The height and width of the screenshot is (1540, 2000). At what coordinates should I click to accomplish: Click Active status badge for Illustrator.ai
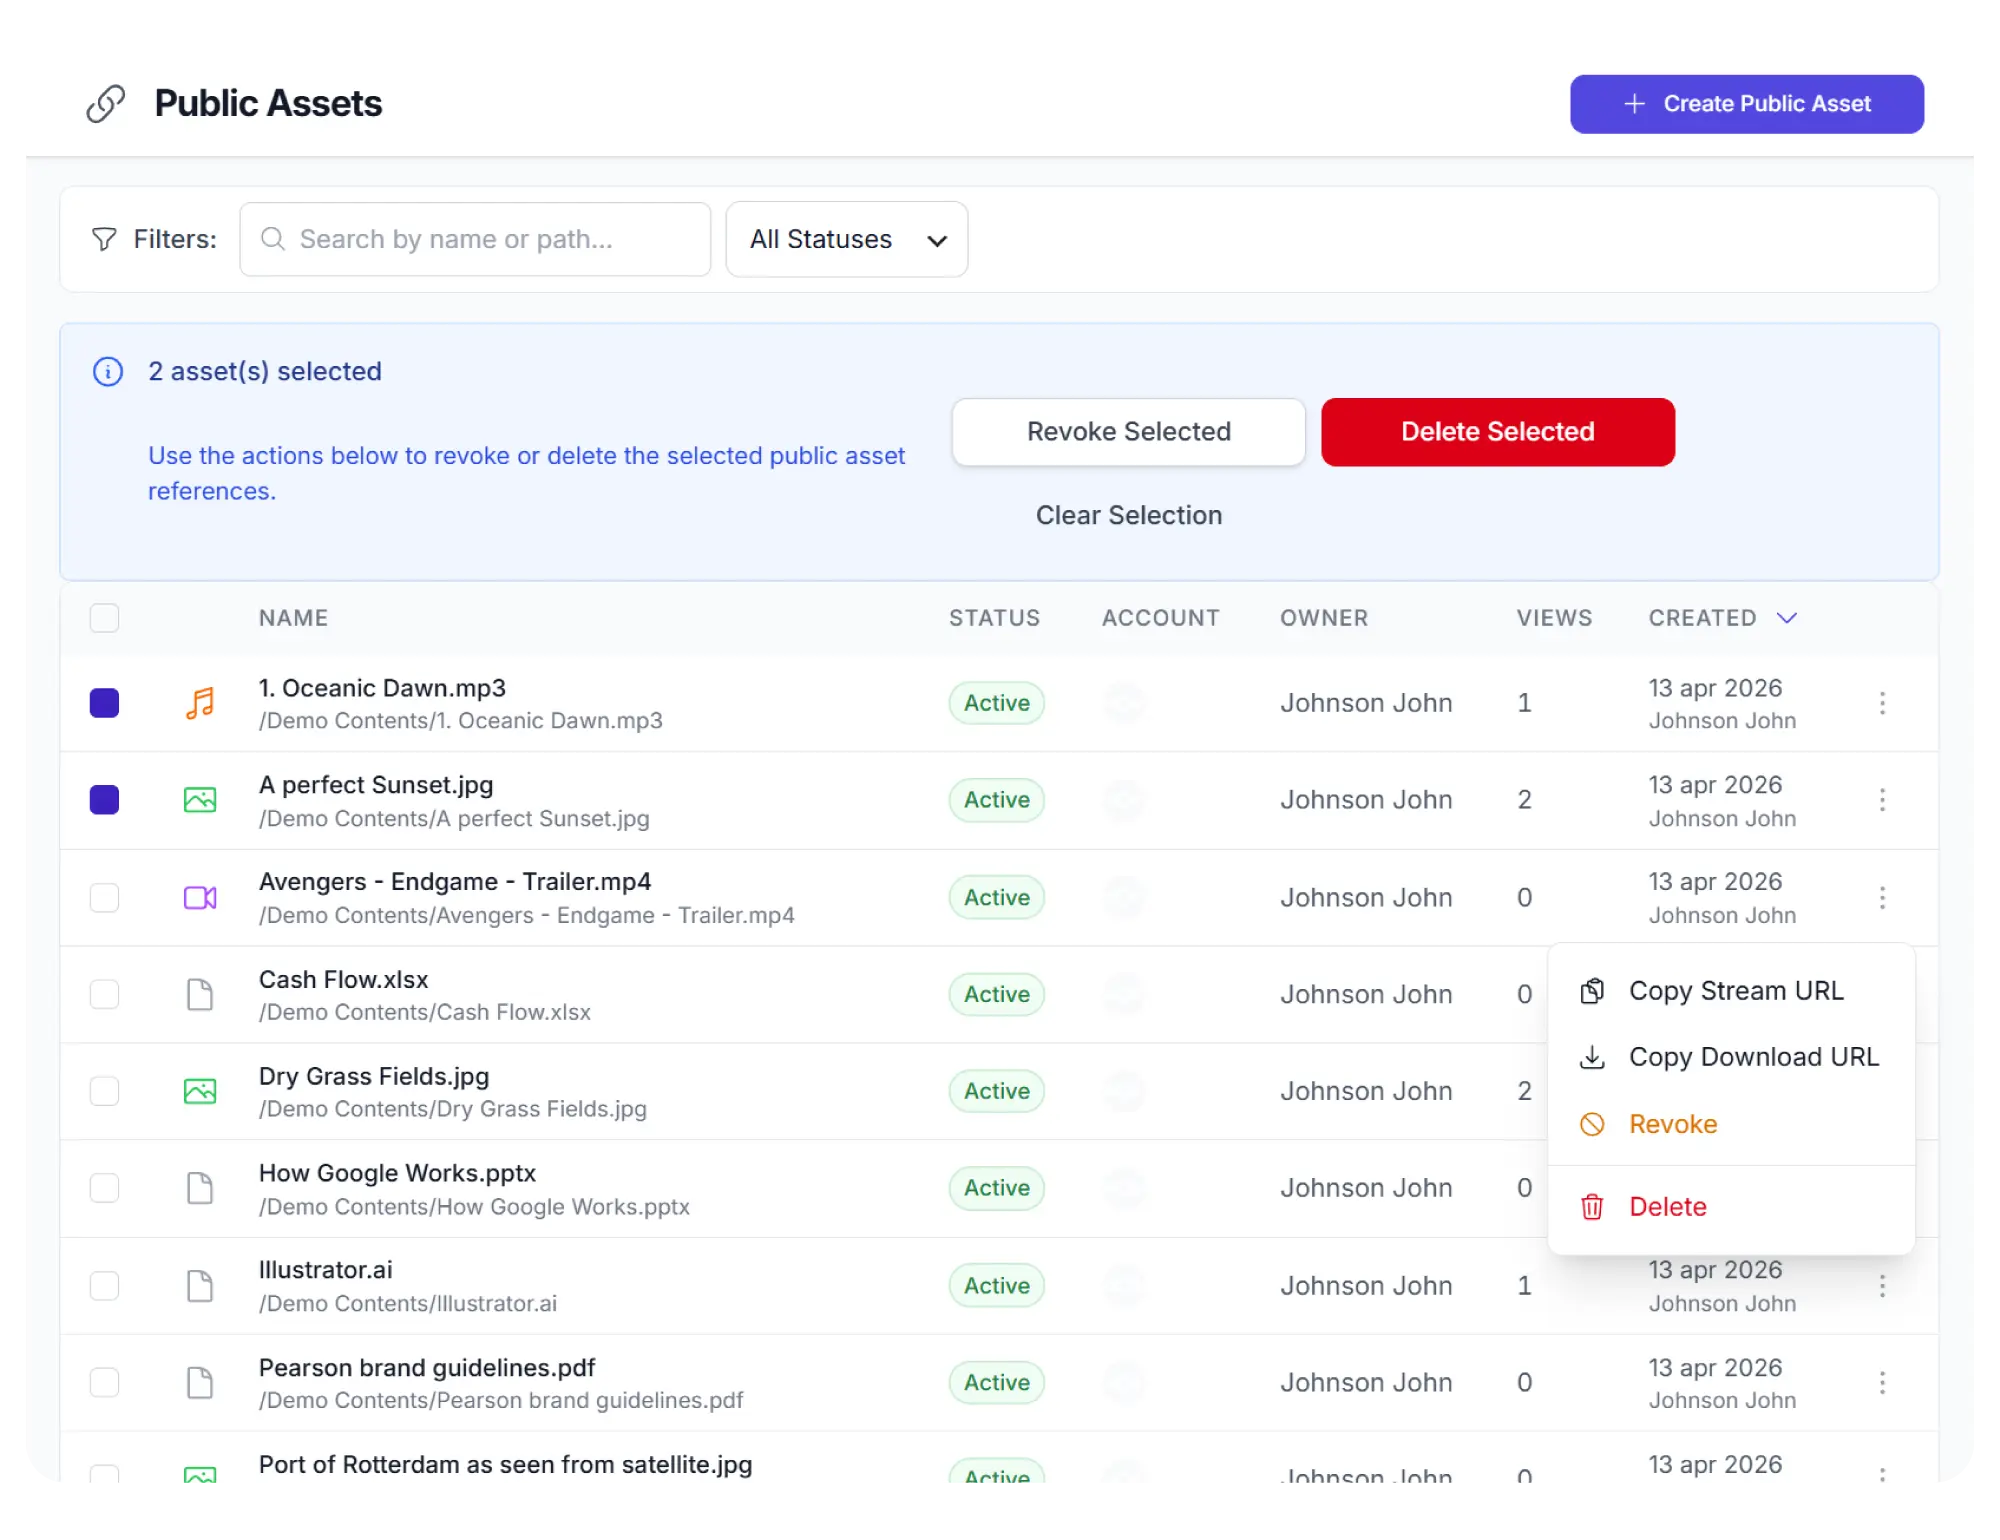click(996, 1286)
